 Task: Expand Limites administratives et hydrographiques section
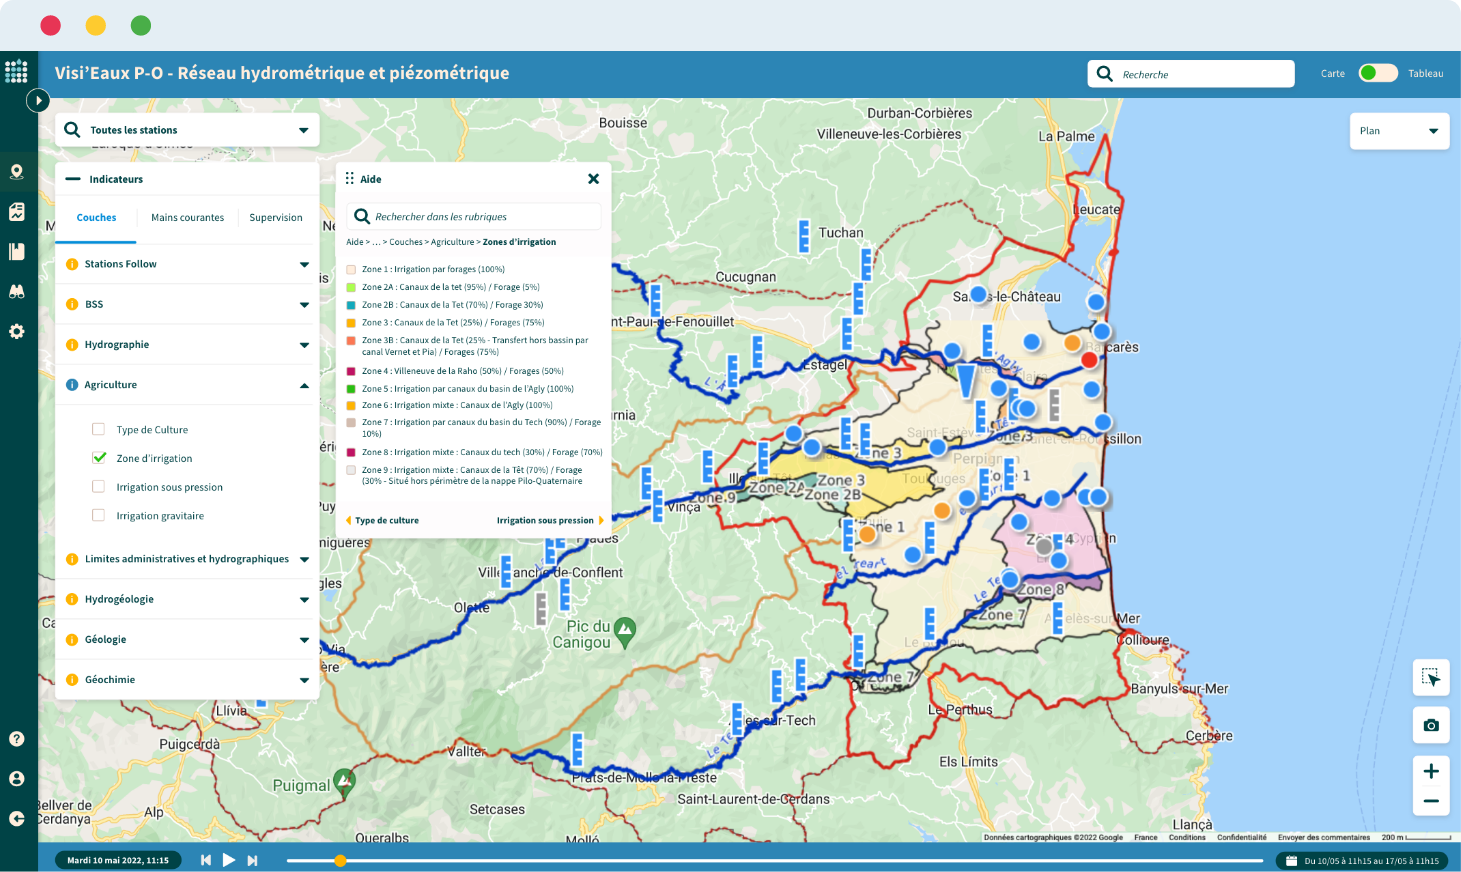coord(304,560)
